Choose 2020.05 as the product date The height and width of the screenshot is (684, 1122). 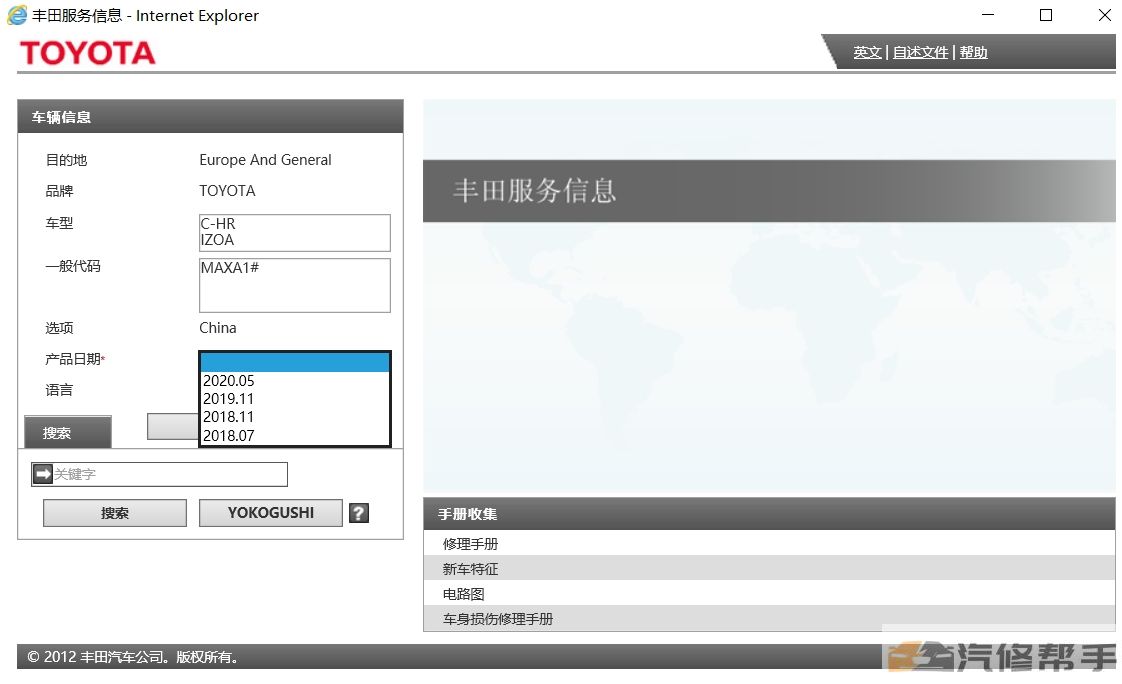pyautogui.click(x=295, y=381)
